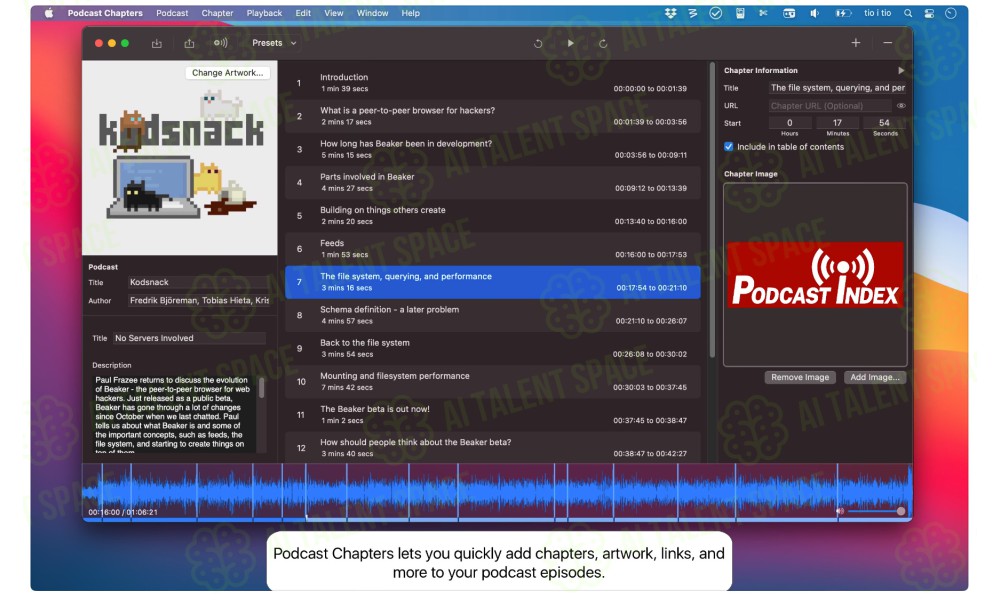The width and height of the screenshot is (1000, 600).
Task: Select chapter Mounting and filesystem performance
Action: click(492, 381)
